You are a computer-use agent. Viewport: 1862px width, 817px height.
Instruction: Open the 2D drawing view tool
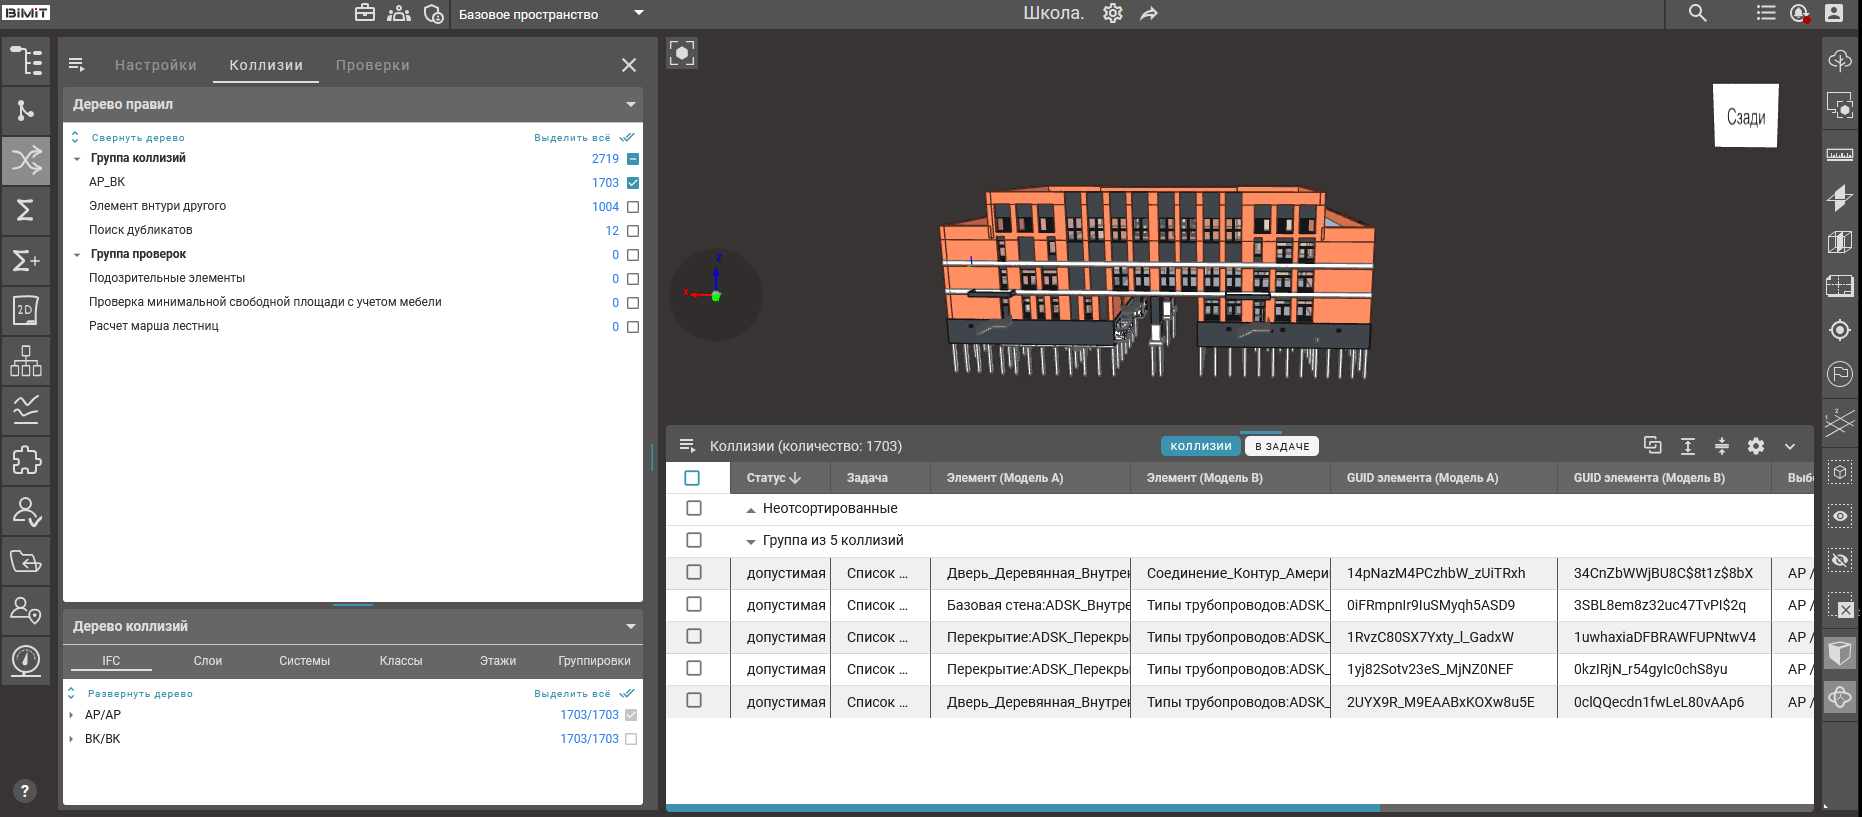click(26, 310)
